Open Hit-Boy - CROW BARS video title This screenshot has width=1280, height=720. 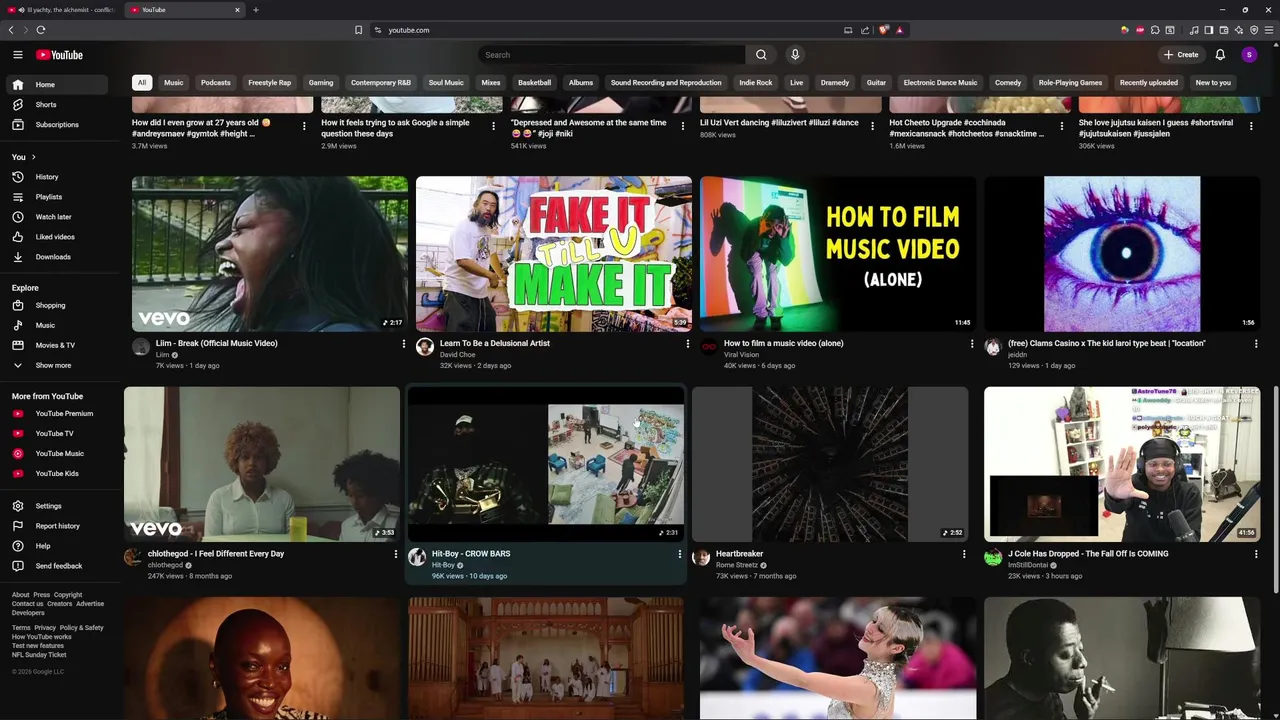point(471,554)
